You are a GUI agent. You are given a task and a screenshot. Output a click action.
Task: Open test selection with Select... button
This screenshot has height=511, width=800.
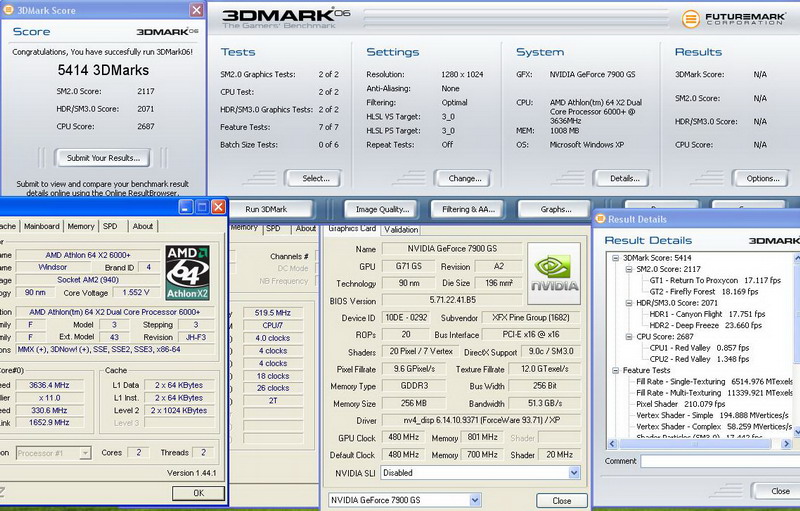click(x=314, y=178)
